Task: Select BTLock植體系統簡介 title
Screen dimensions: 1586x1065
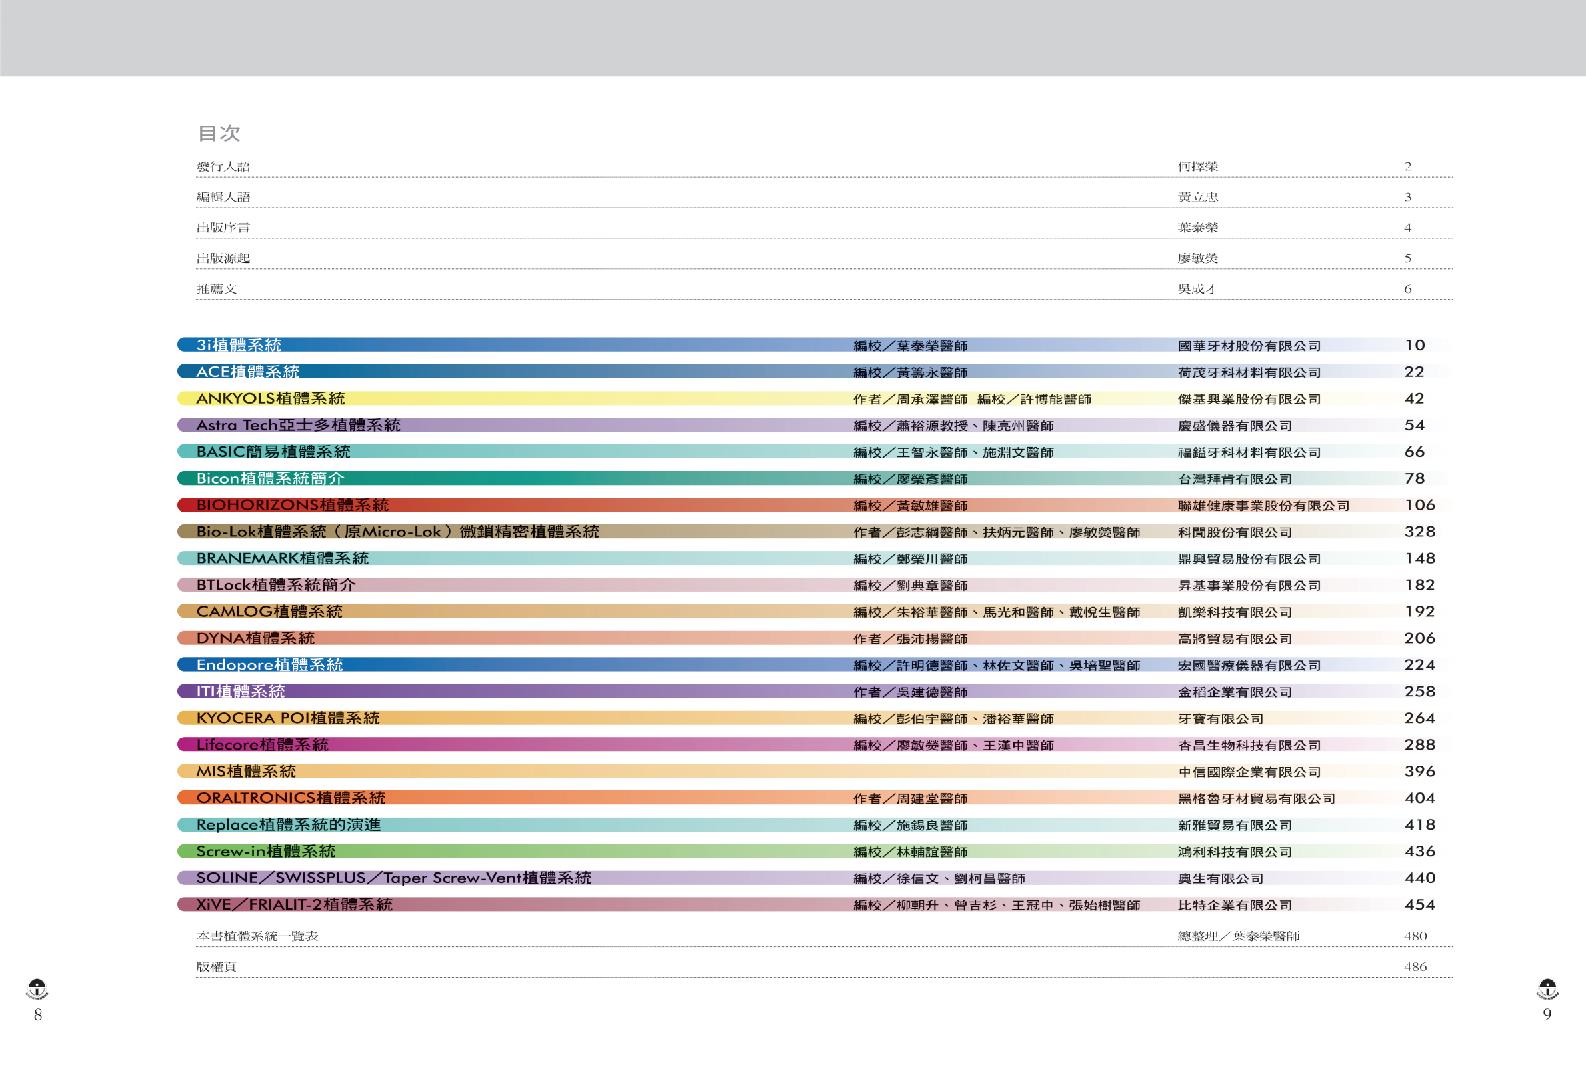Action: [276, 585]
